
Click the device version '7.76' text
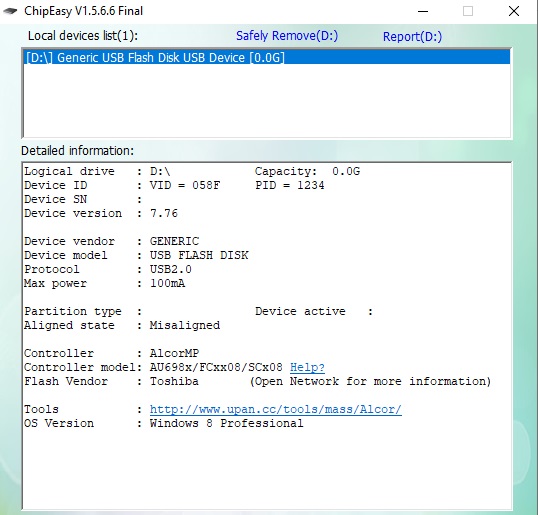click(164, 213)
